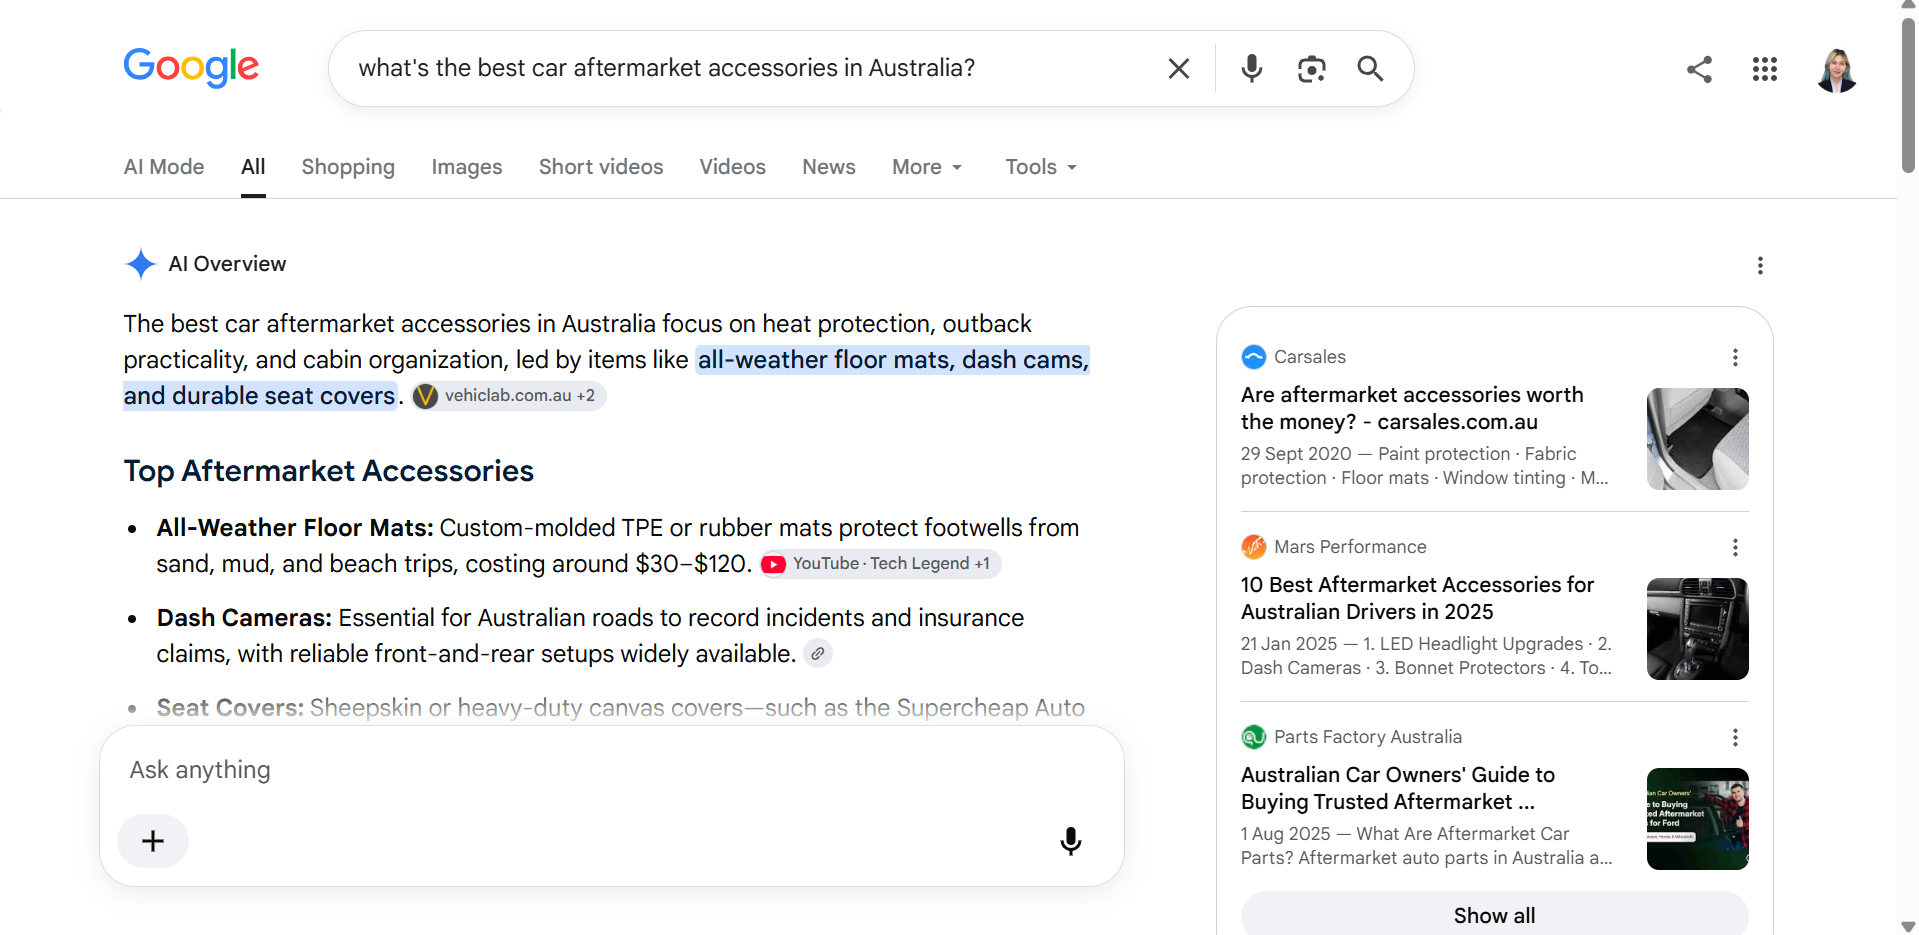Open the Google account profile picture
This screenshot has width=1919, height=935.
point(1837,69)
